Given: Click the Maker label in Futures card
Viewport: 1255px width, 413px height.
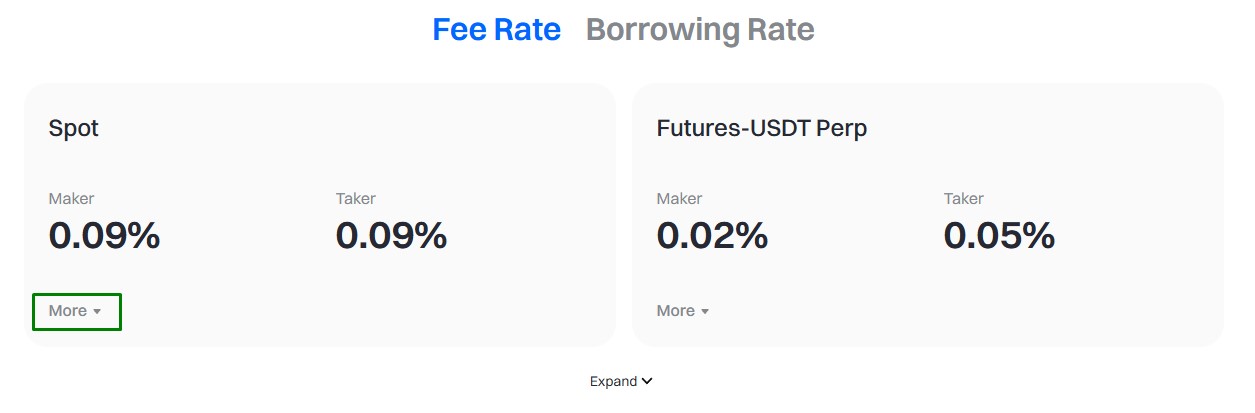Looking at the screenshot, I should point(679,199).
